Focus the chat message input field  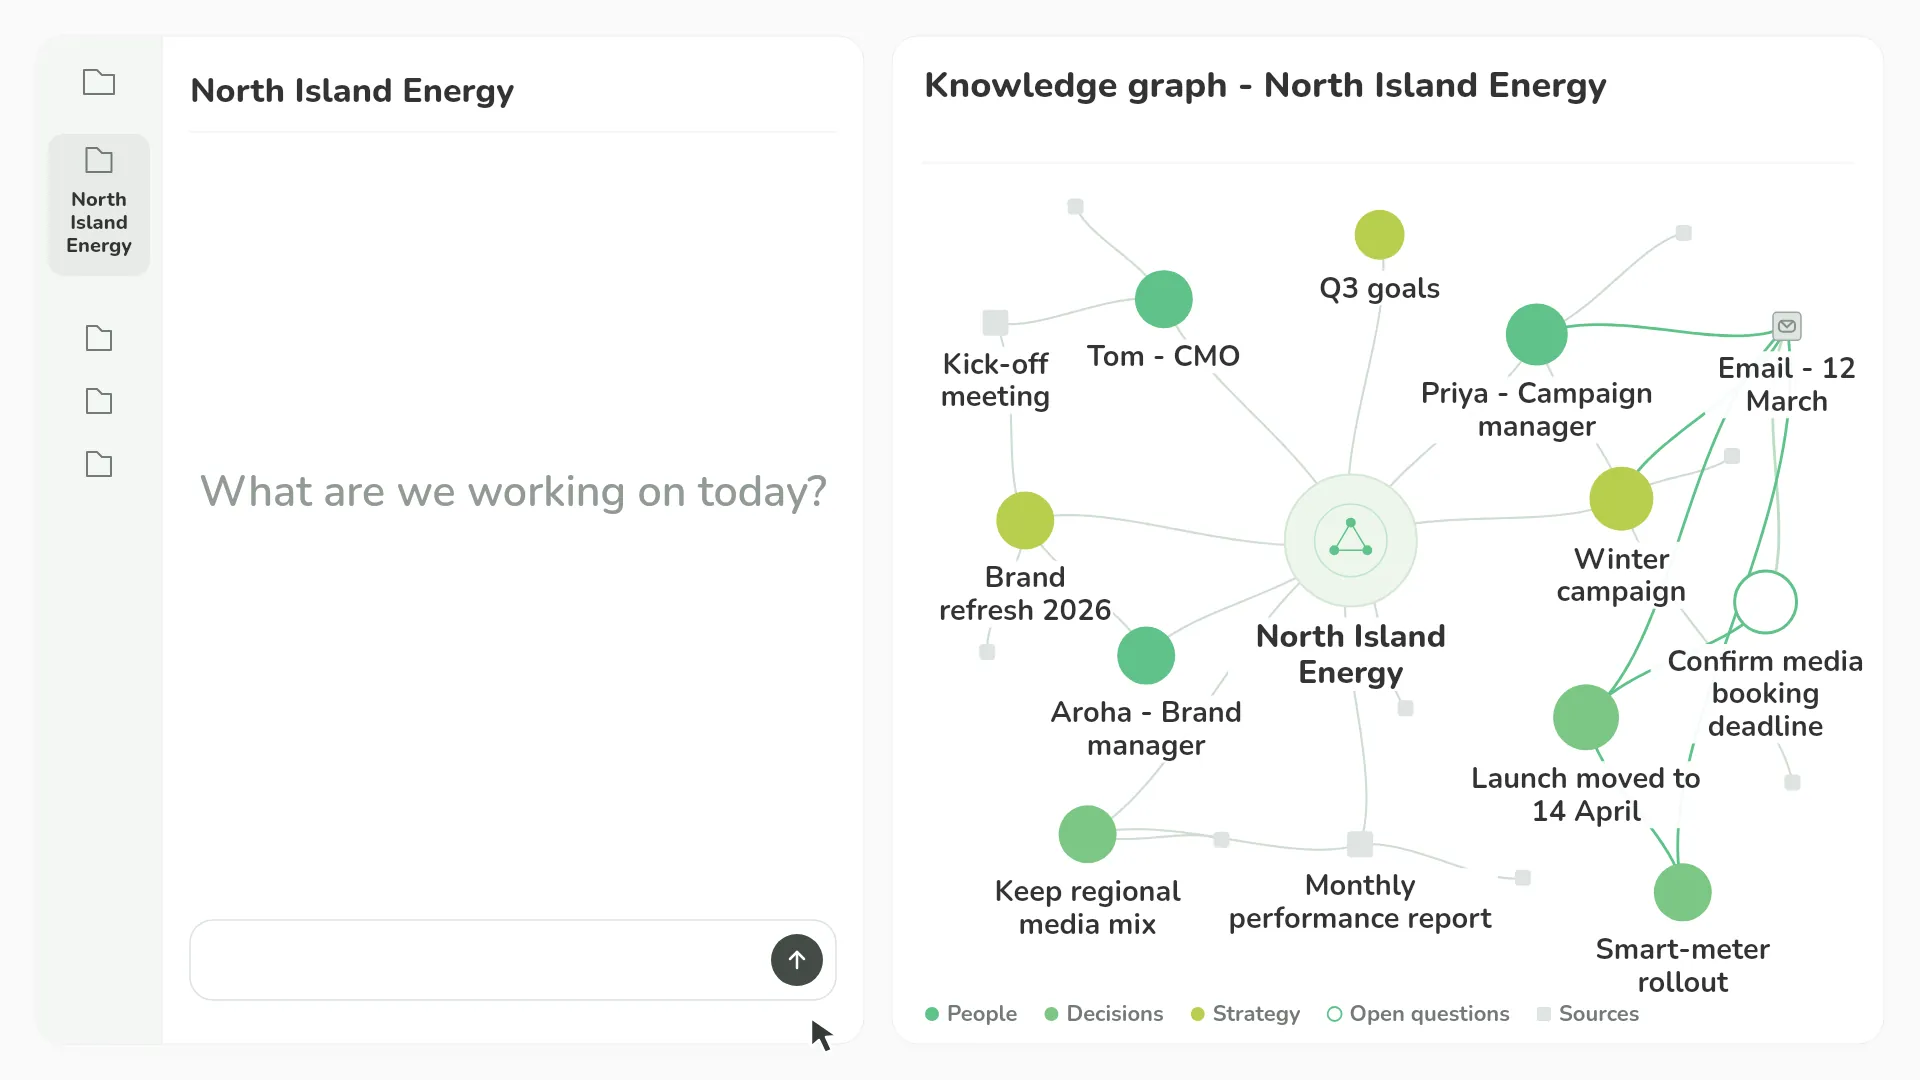478,960
